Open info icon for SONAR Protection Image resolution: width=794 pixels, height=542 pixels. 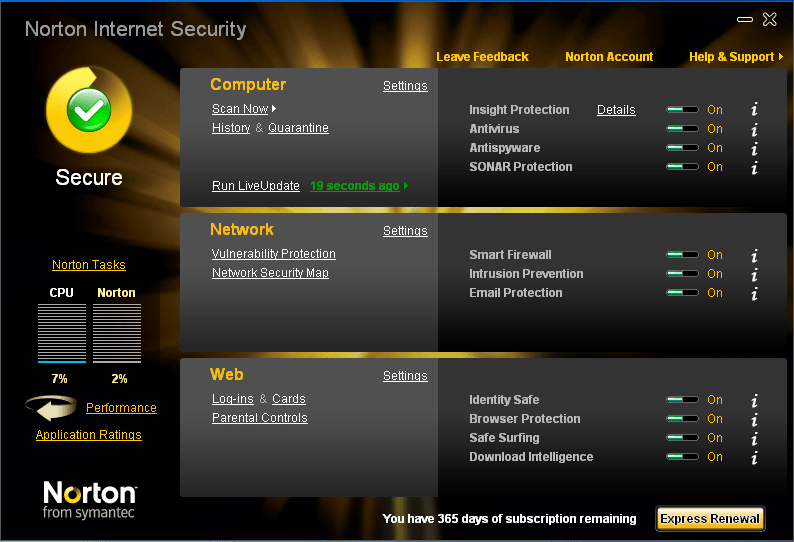click(x=754, y=167)
